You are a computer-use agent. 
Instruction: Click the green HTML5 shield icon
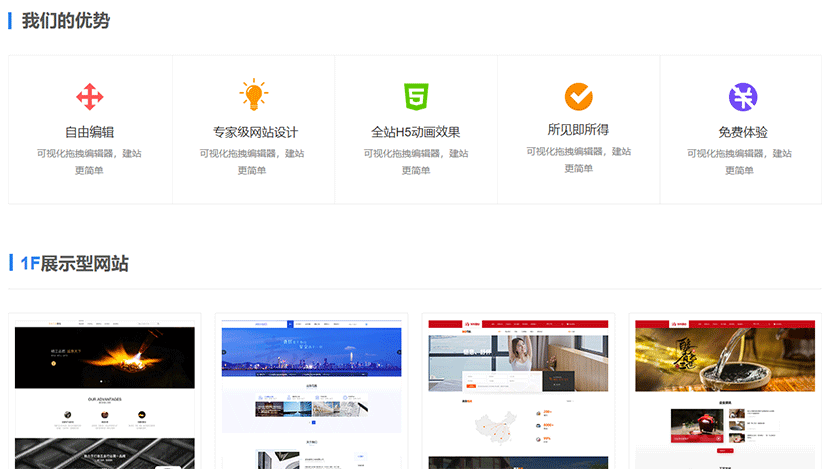pyautogui.click(x=416, y=97)
